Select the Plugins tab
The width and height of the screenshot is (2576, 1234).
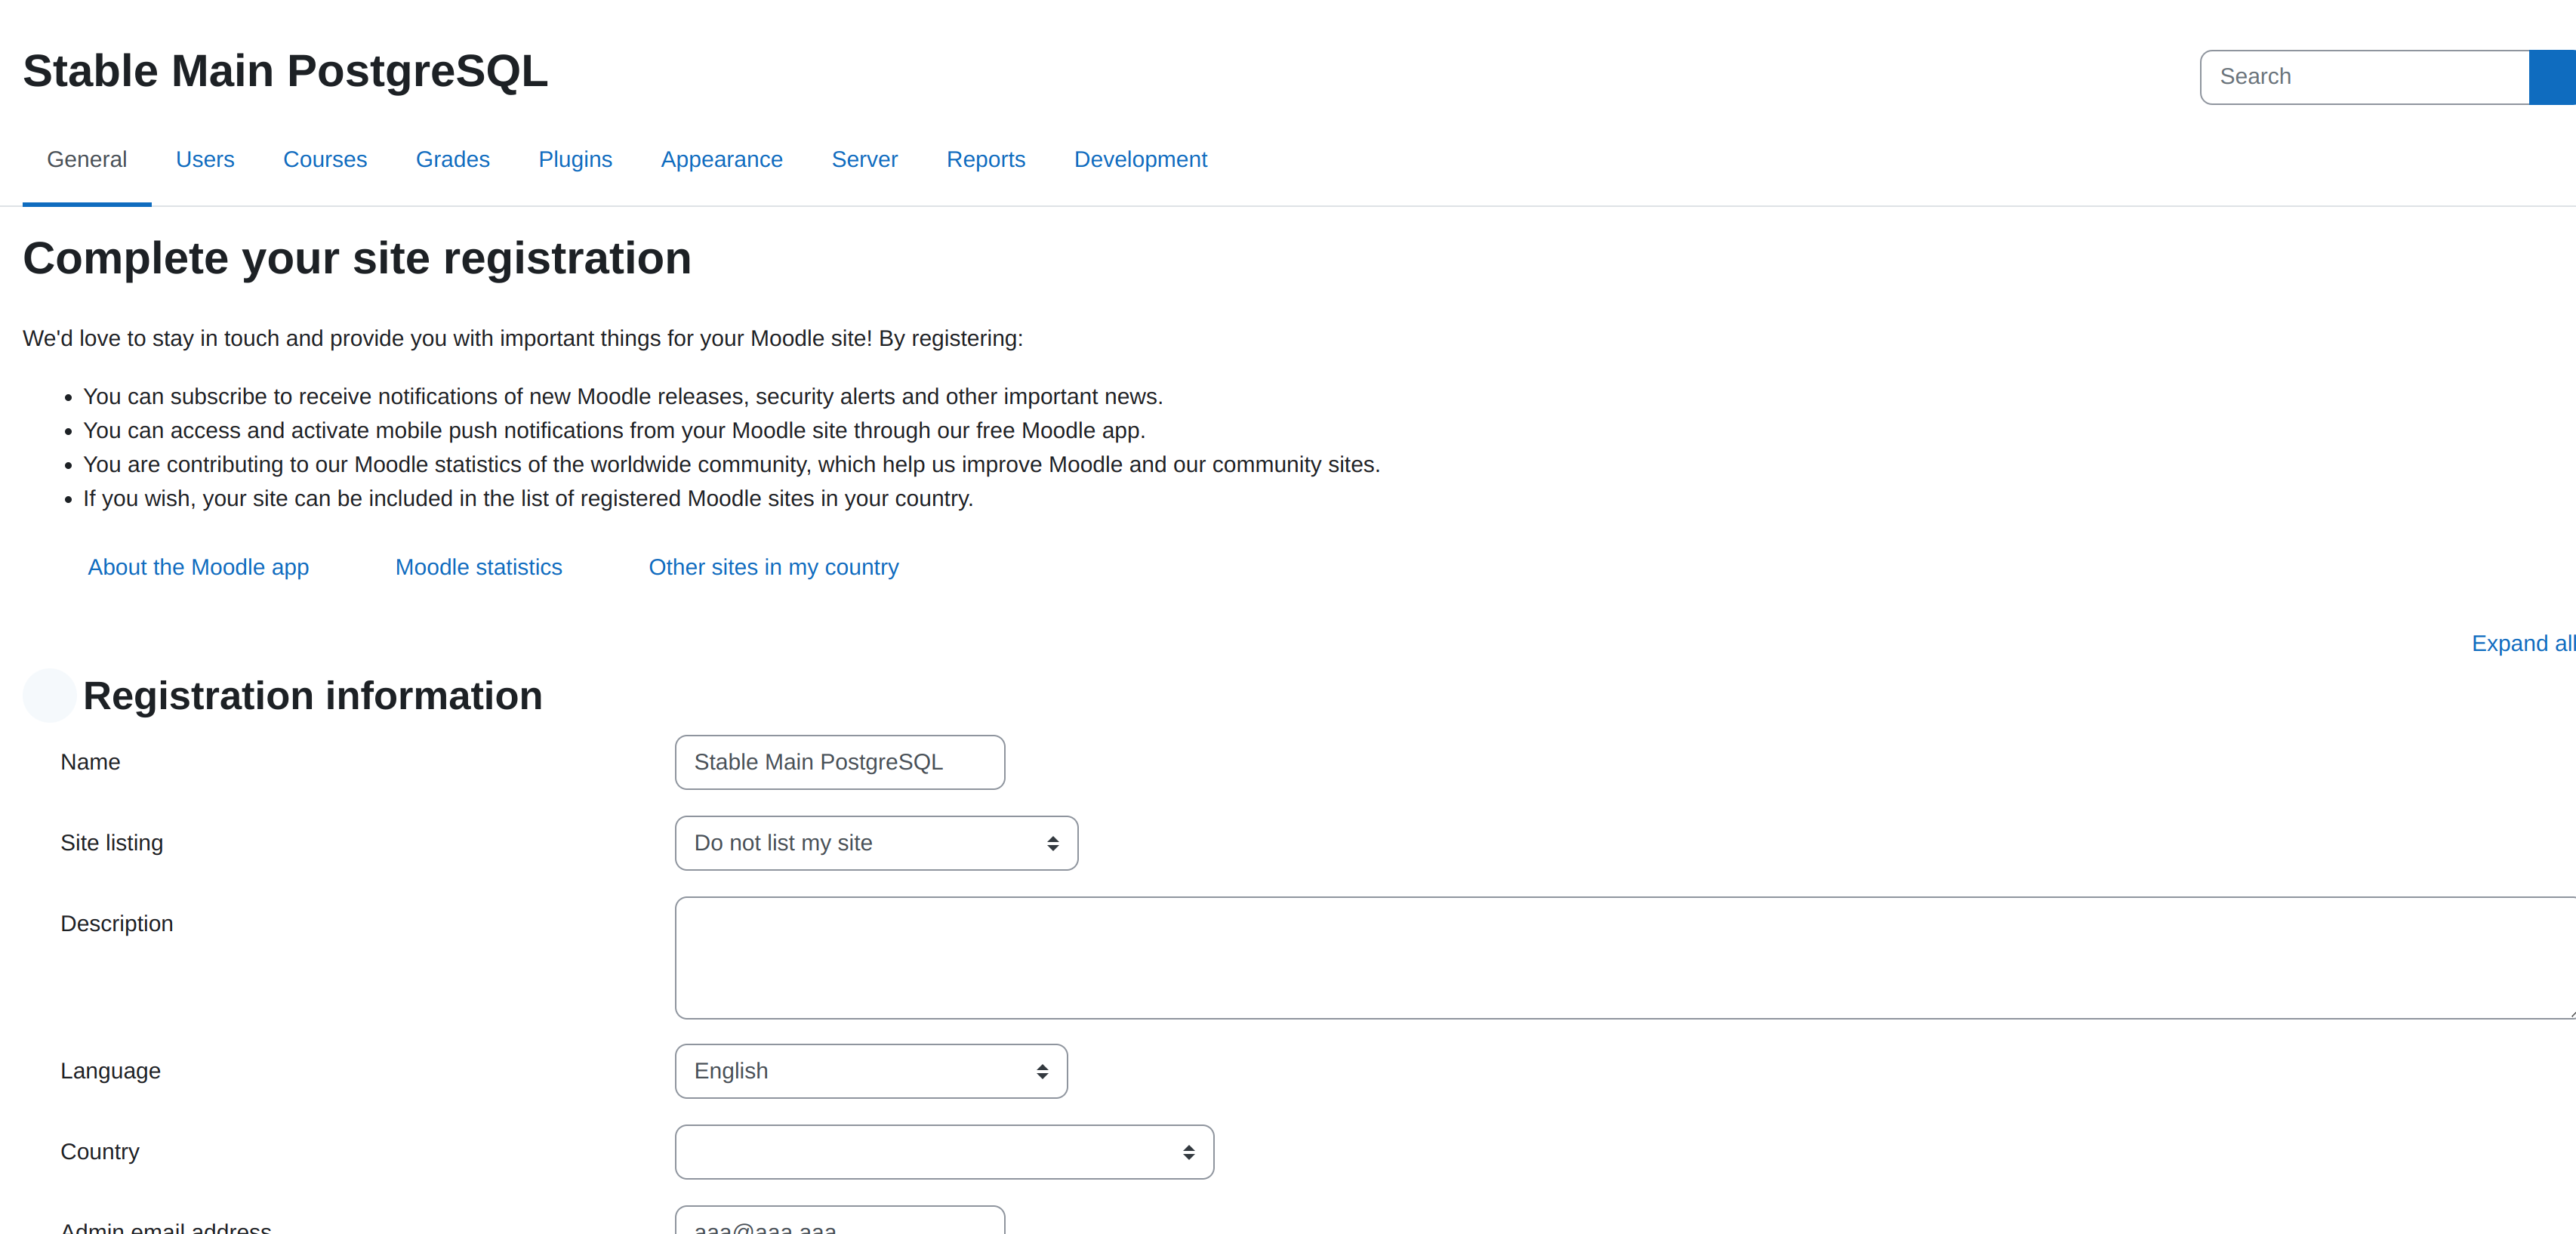tap(575, 159)
